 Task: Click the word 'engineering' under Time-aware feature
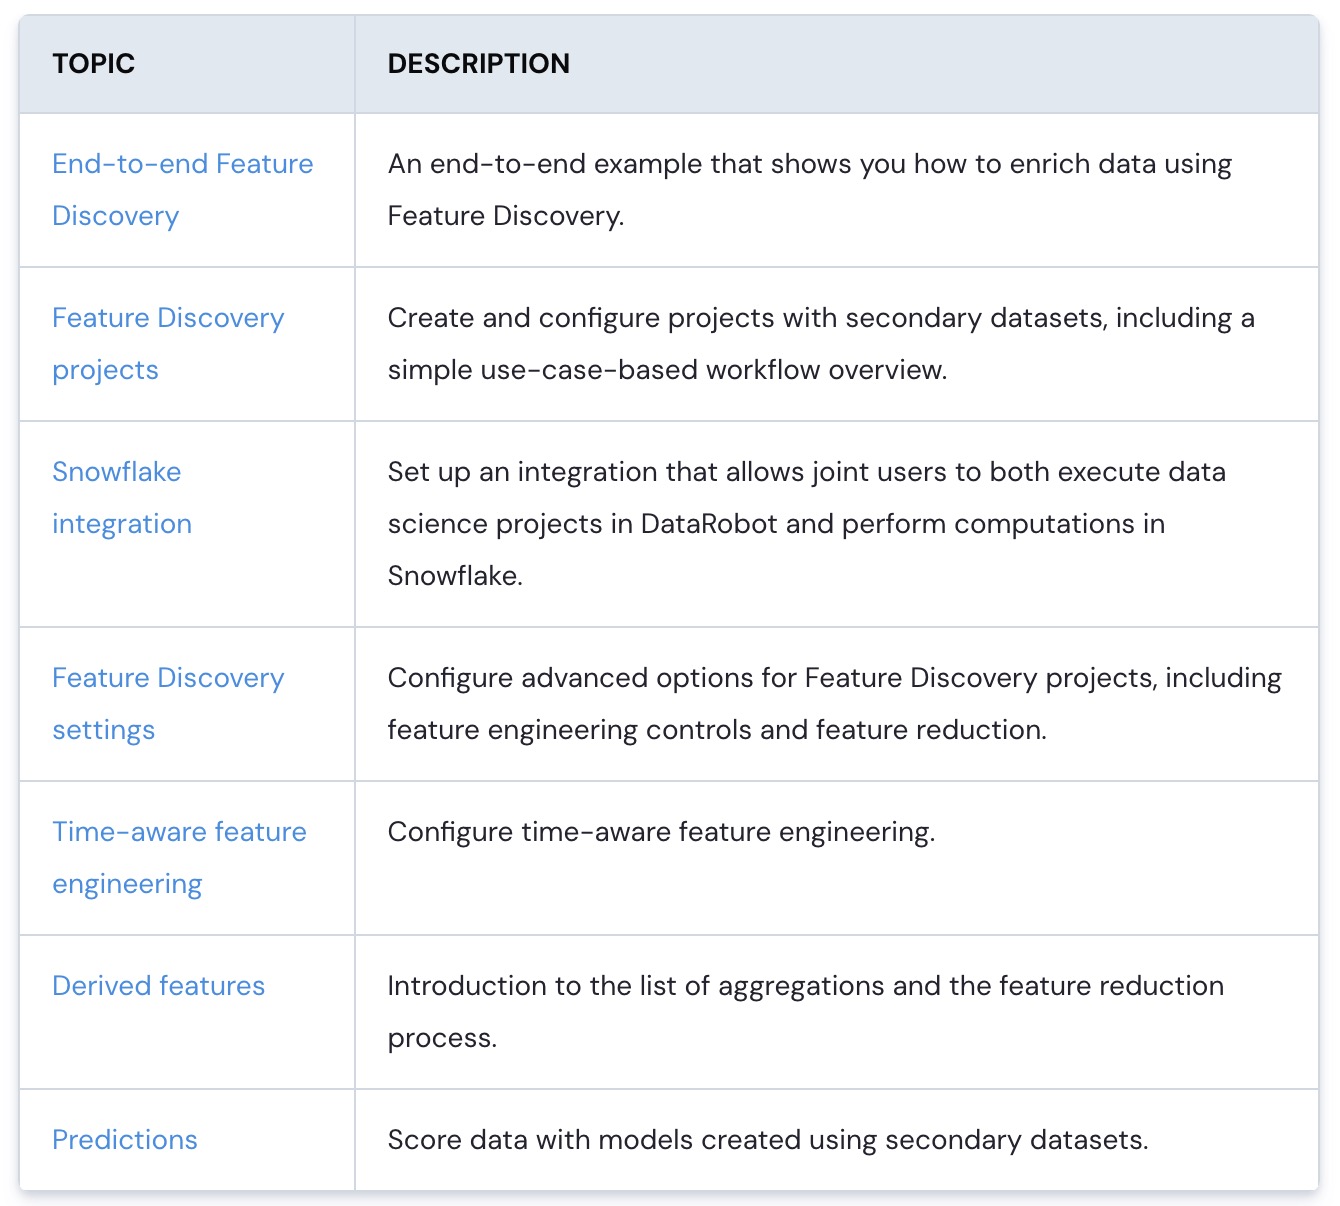click(127, 884)
